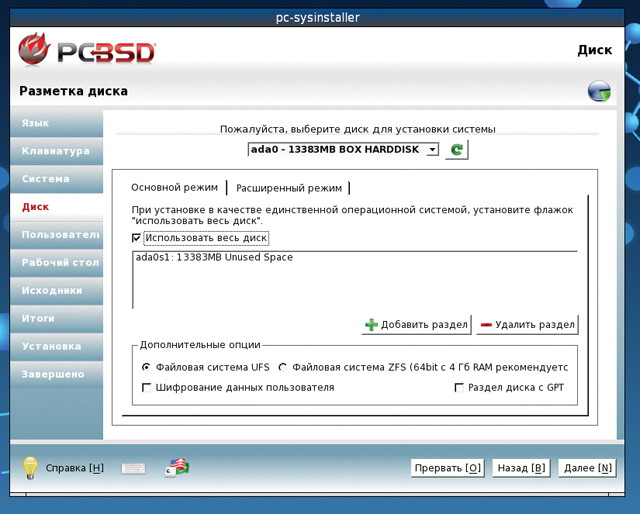Click the refresh disk list icon
Image resolution: width=640 pixels, height=514 pixels.
pyautogui.click(x=456, y=149)
